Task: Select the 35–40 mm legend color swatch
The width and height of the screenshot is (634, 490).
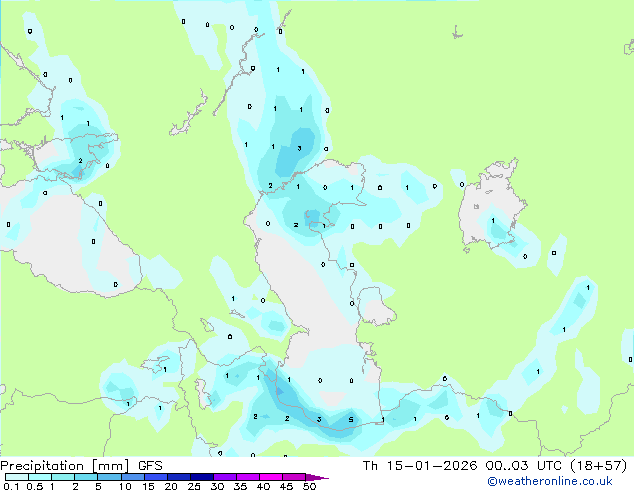Action: (248, 477)
